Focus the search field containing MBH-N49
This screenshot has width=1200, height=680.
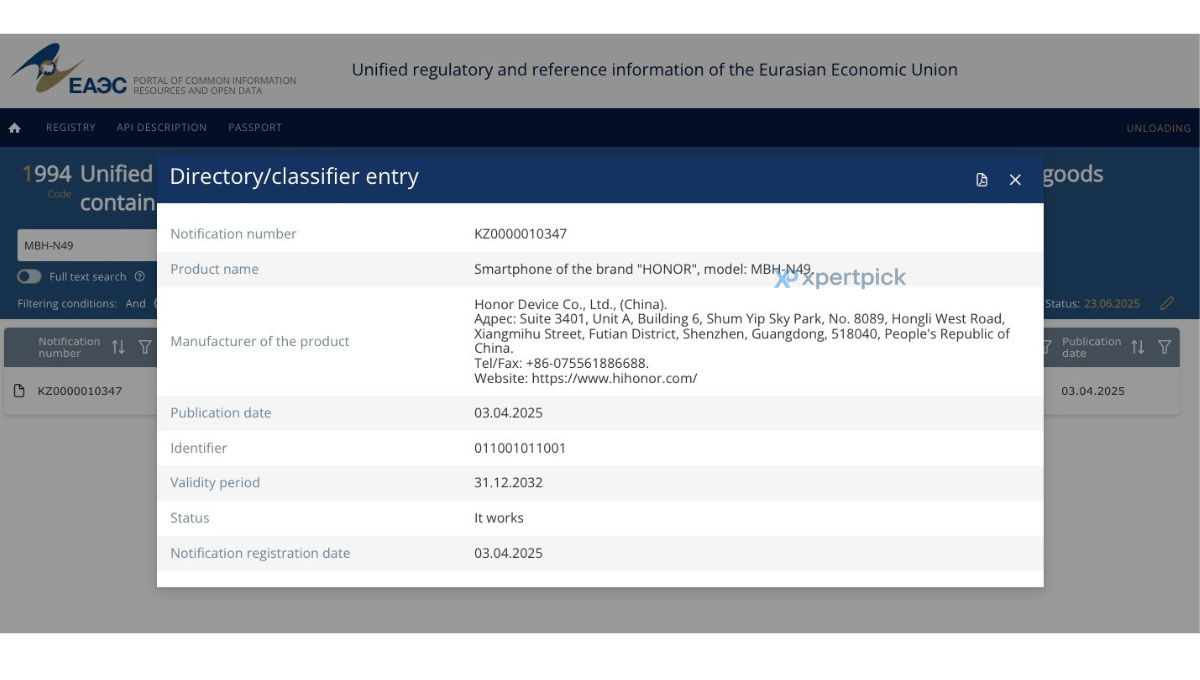tap(87, 245)
